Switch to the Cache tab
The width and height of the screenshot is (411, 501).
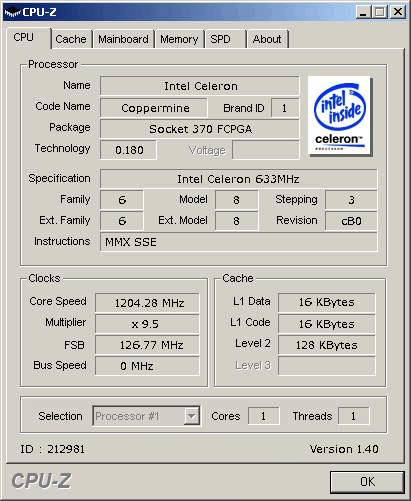(x=71, y=39)
